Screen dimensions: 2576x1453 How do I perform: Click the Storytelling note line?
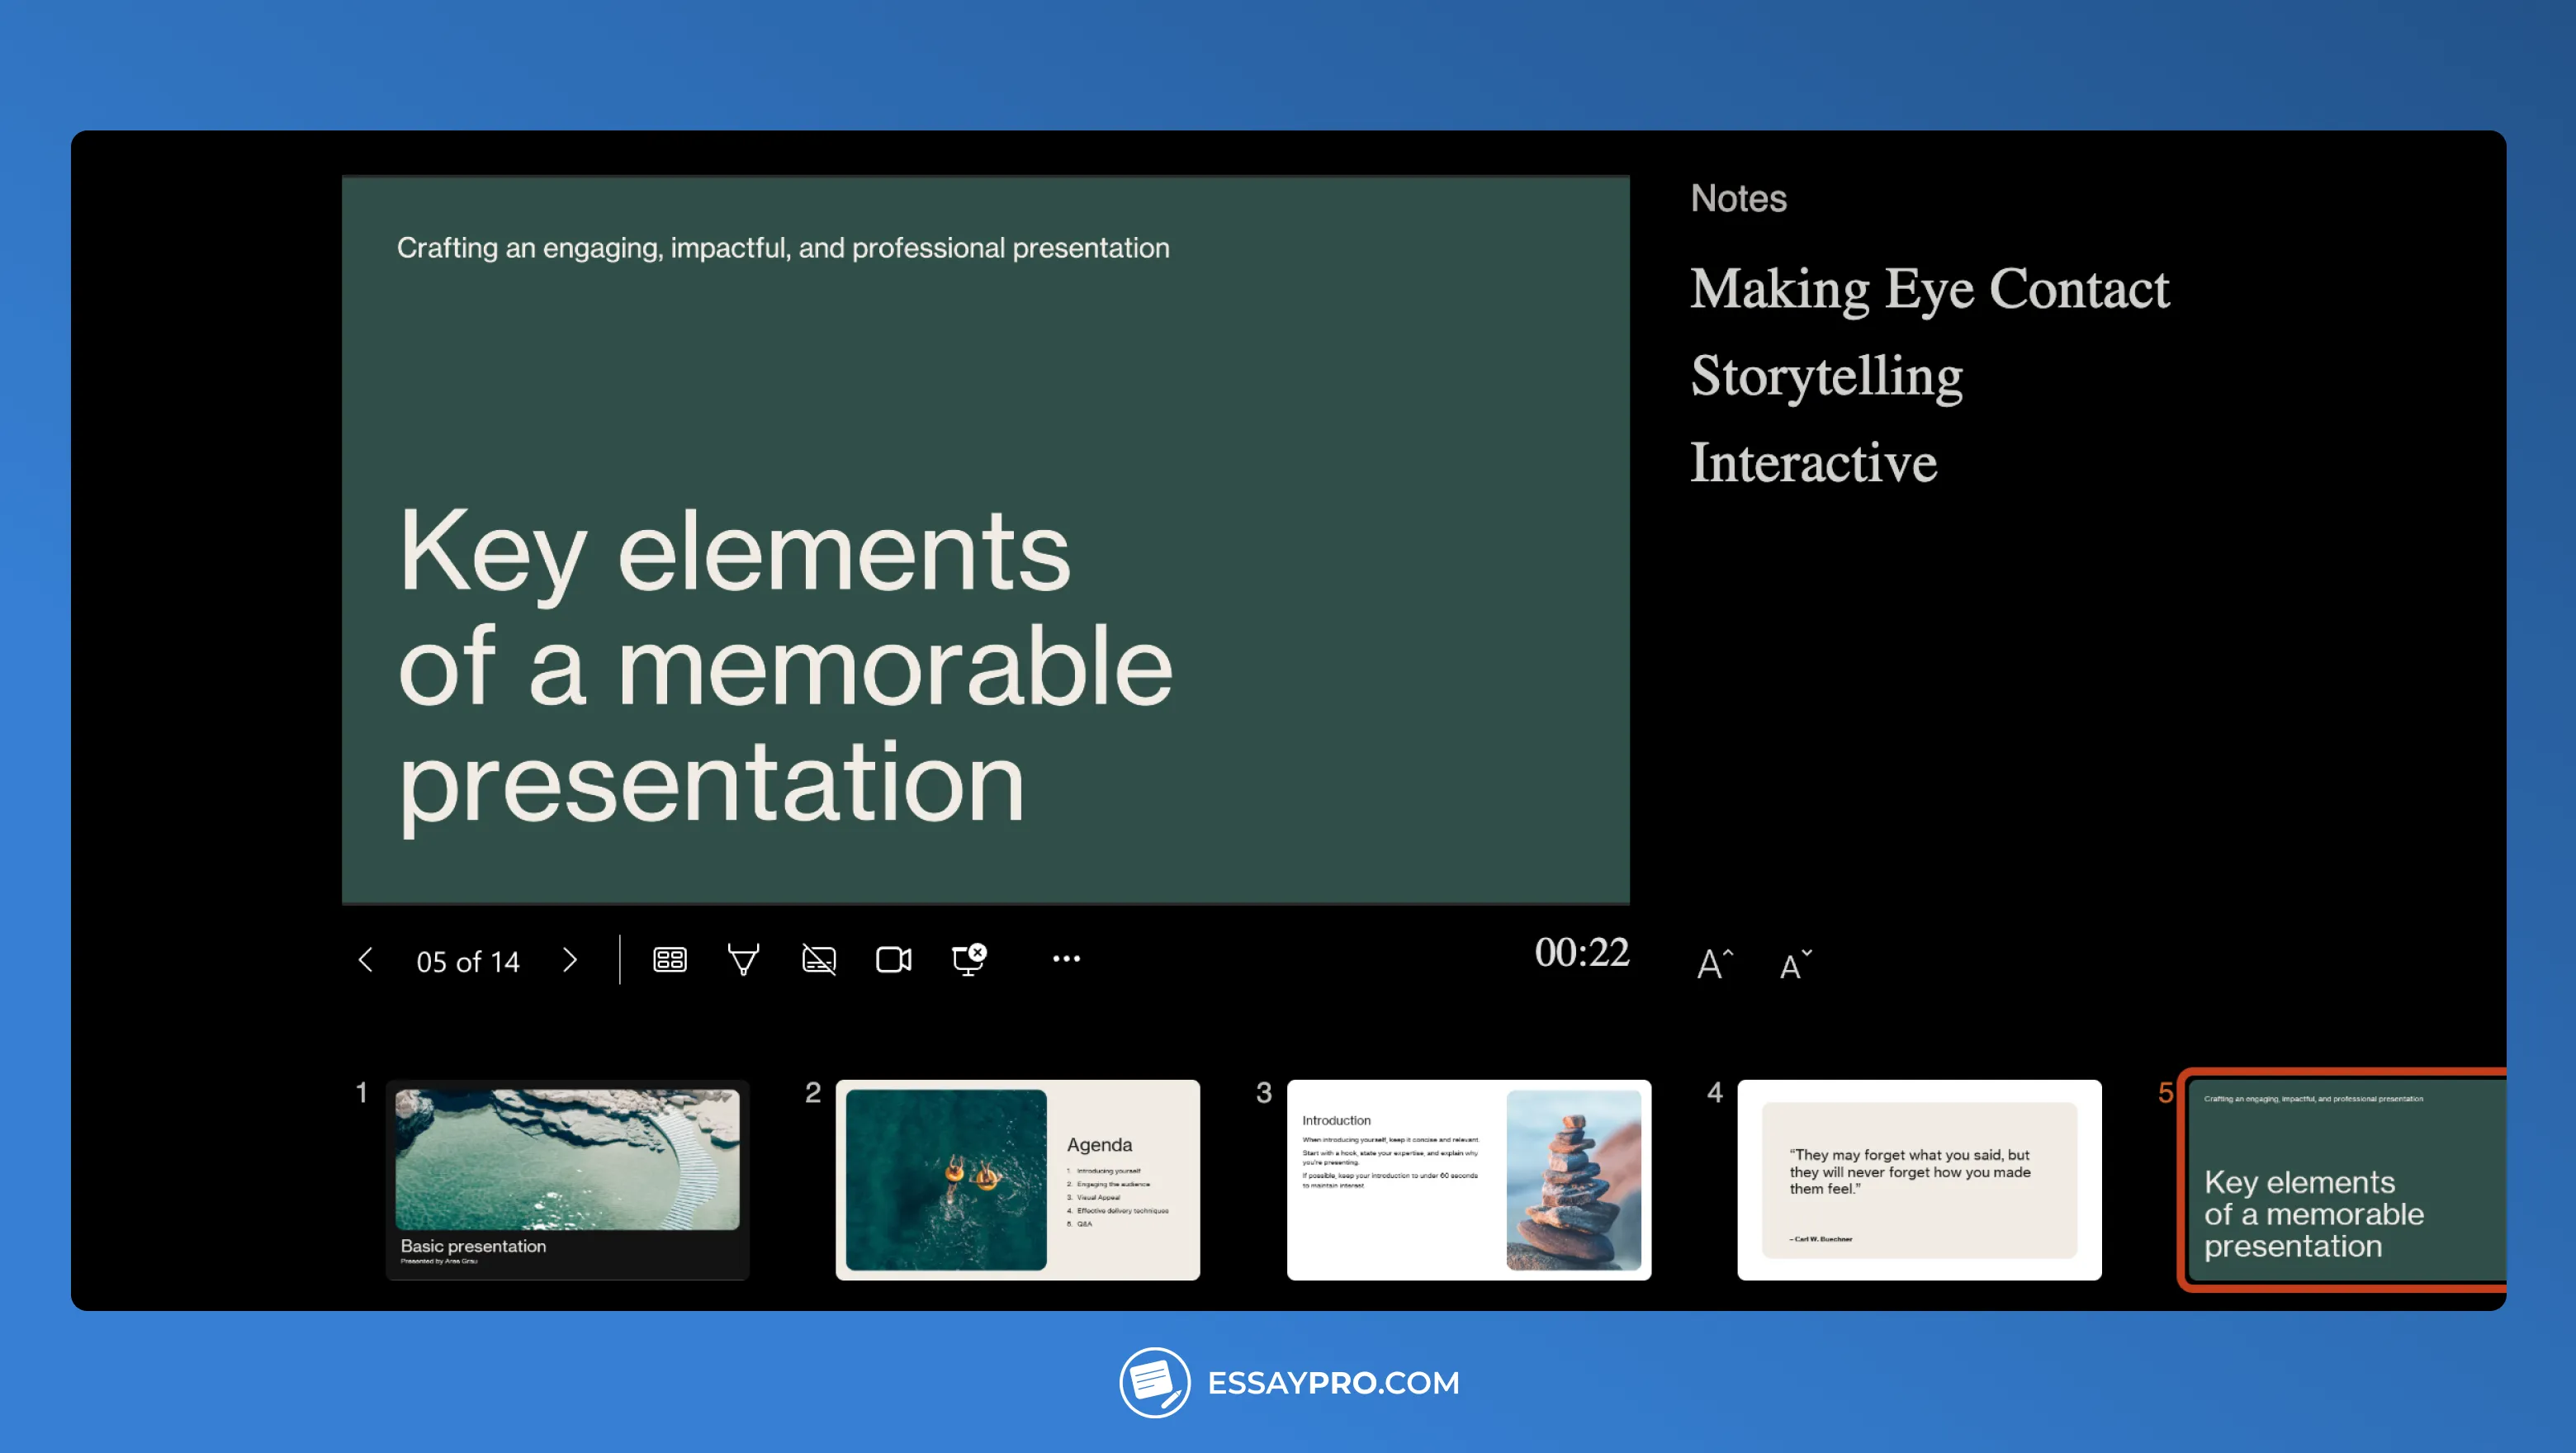[1826, 376]
